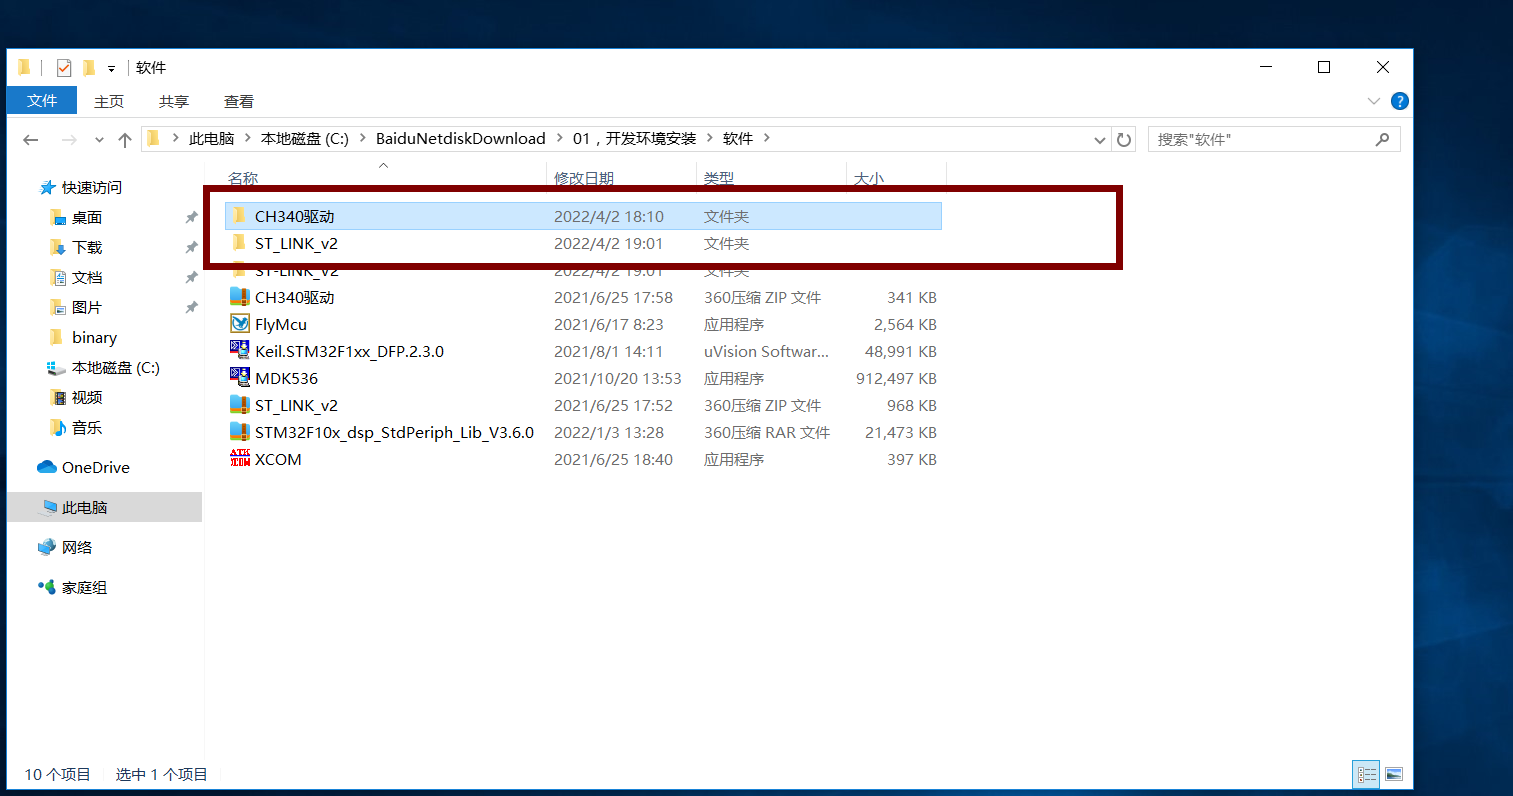
Task: Click the pin icon next to 下载
Action: point(191,247)
